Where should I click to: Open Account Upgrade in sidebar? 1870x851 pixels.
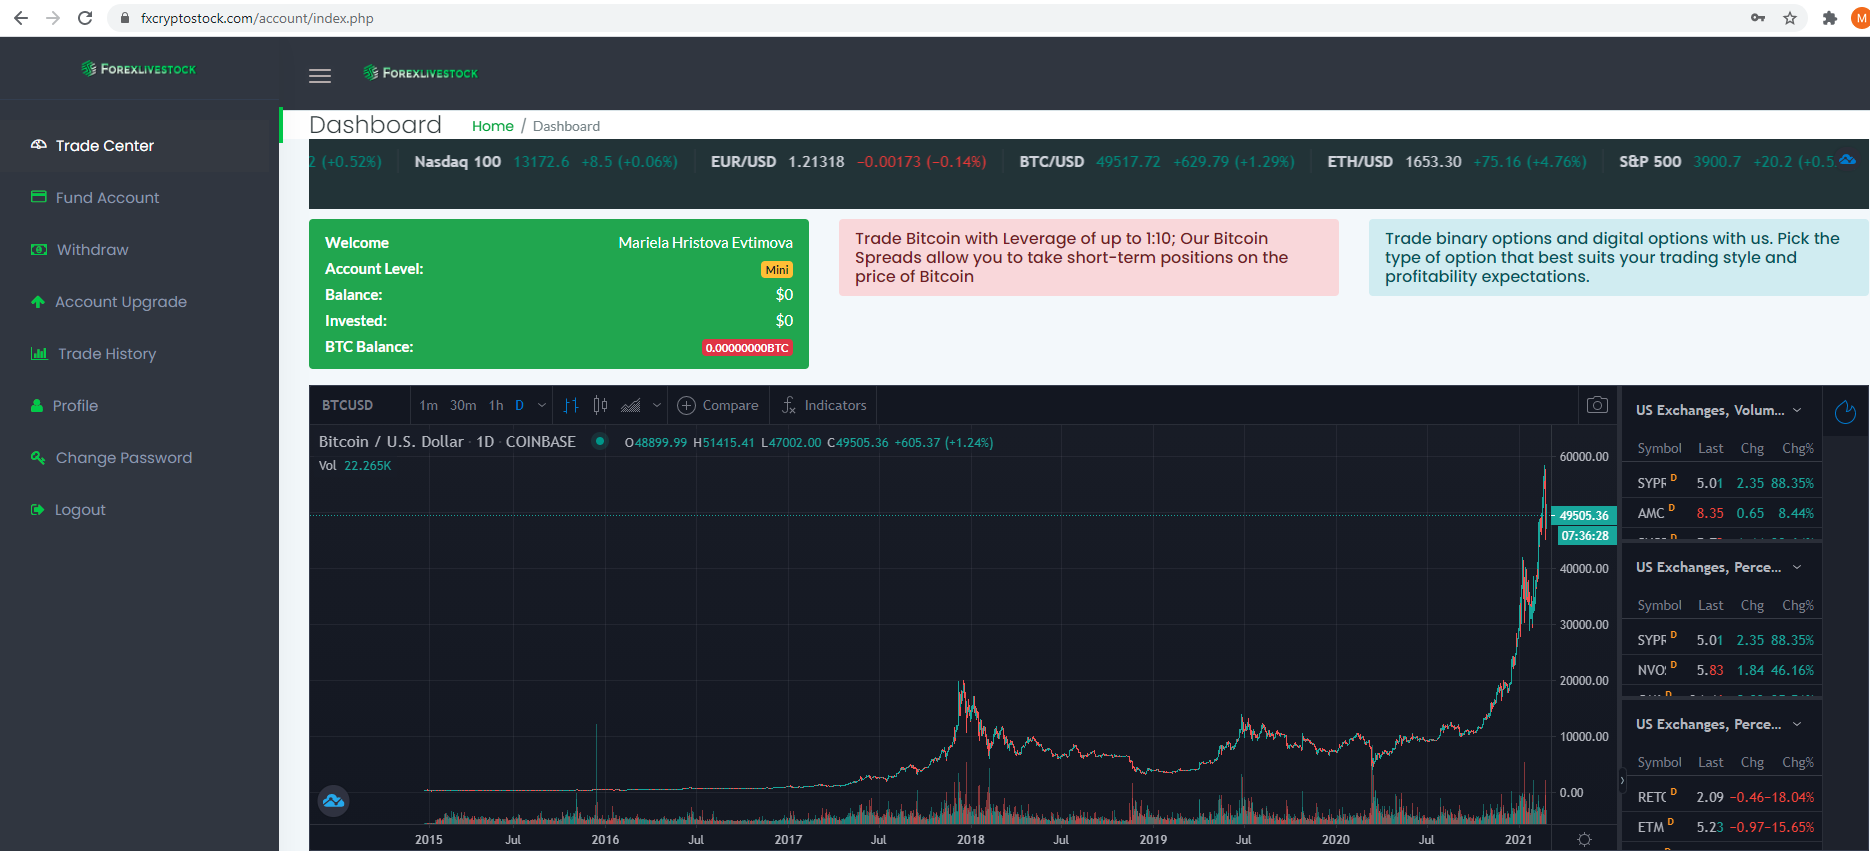pyautogui.click(x=121, y=302)
